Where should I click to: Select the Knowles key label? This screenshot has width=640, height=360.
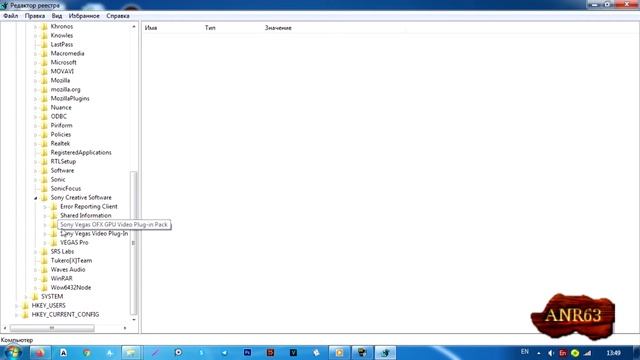(x=62, y=36)
